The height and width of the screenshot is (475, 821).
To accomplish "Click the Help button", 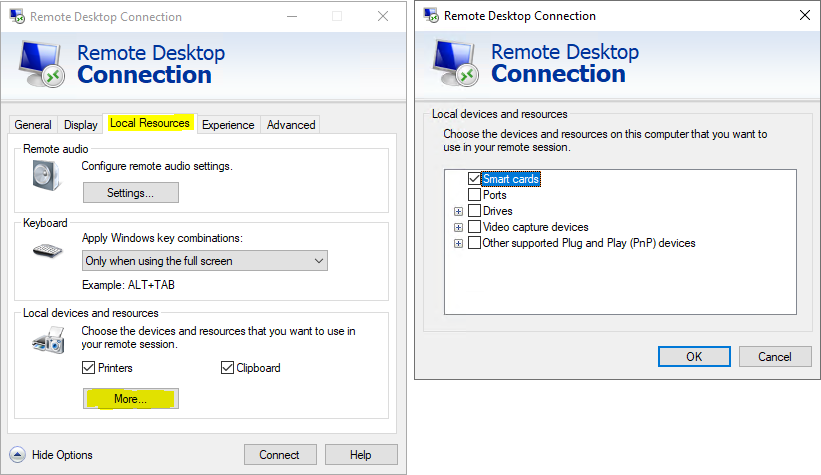I will [361, 455].
